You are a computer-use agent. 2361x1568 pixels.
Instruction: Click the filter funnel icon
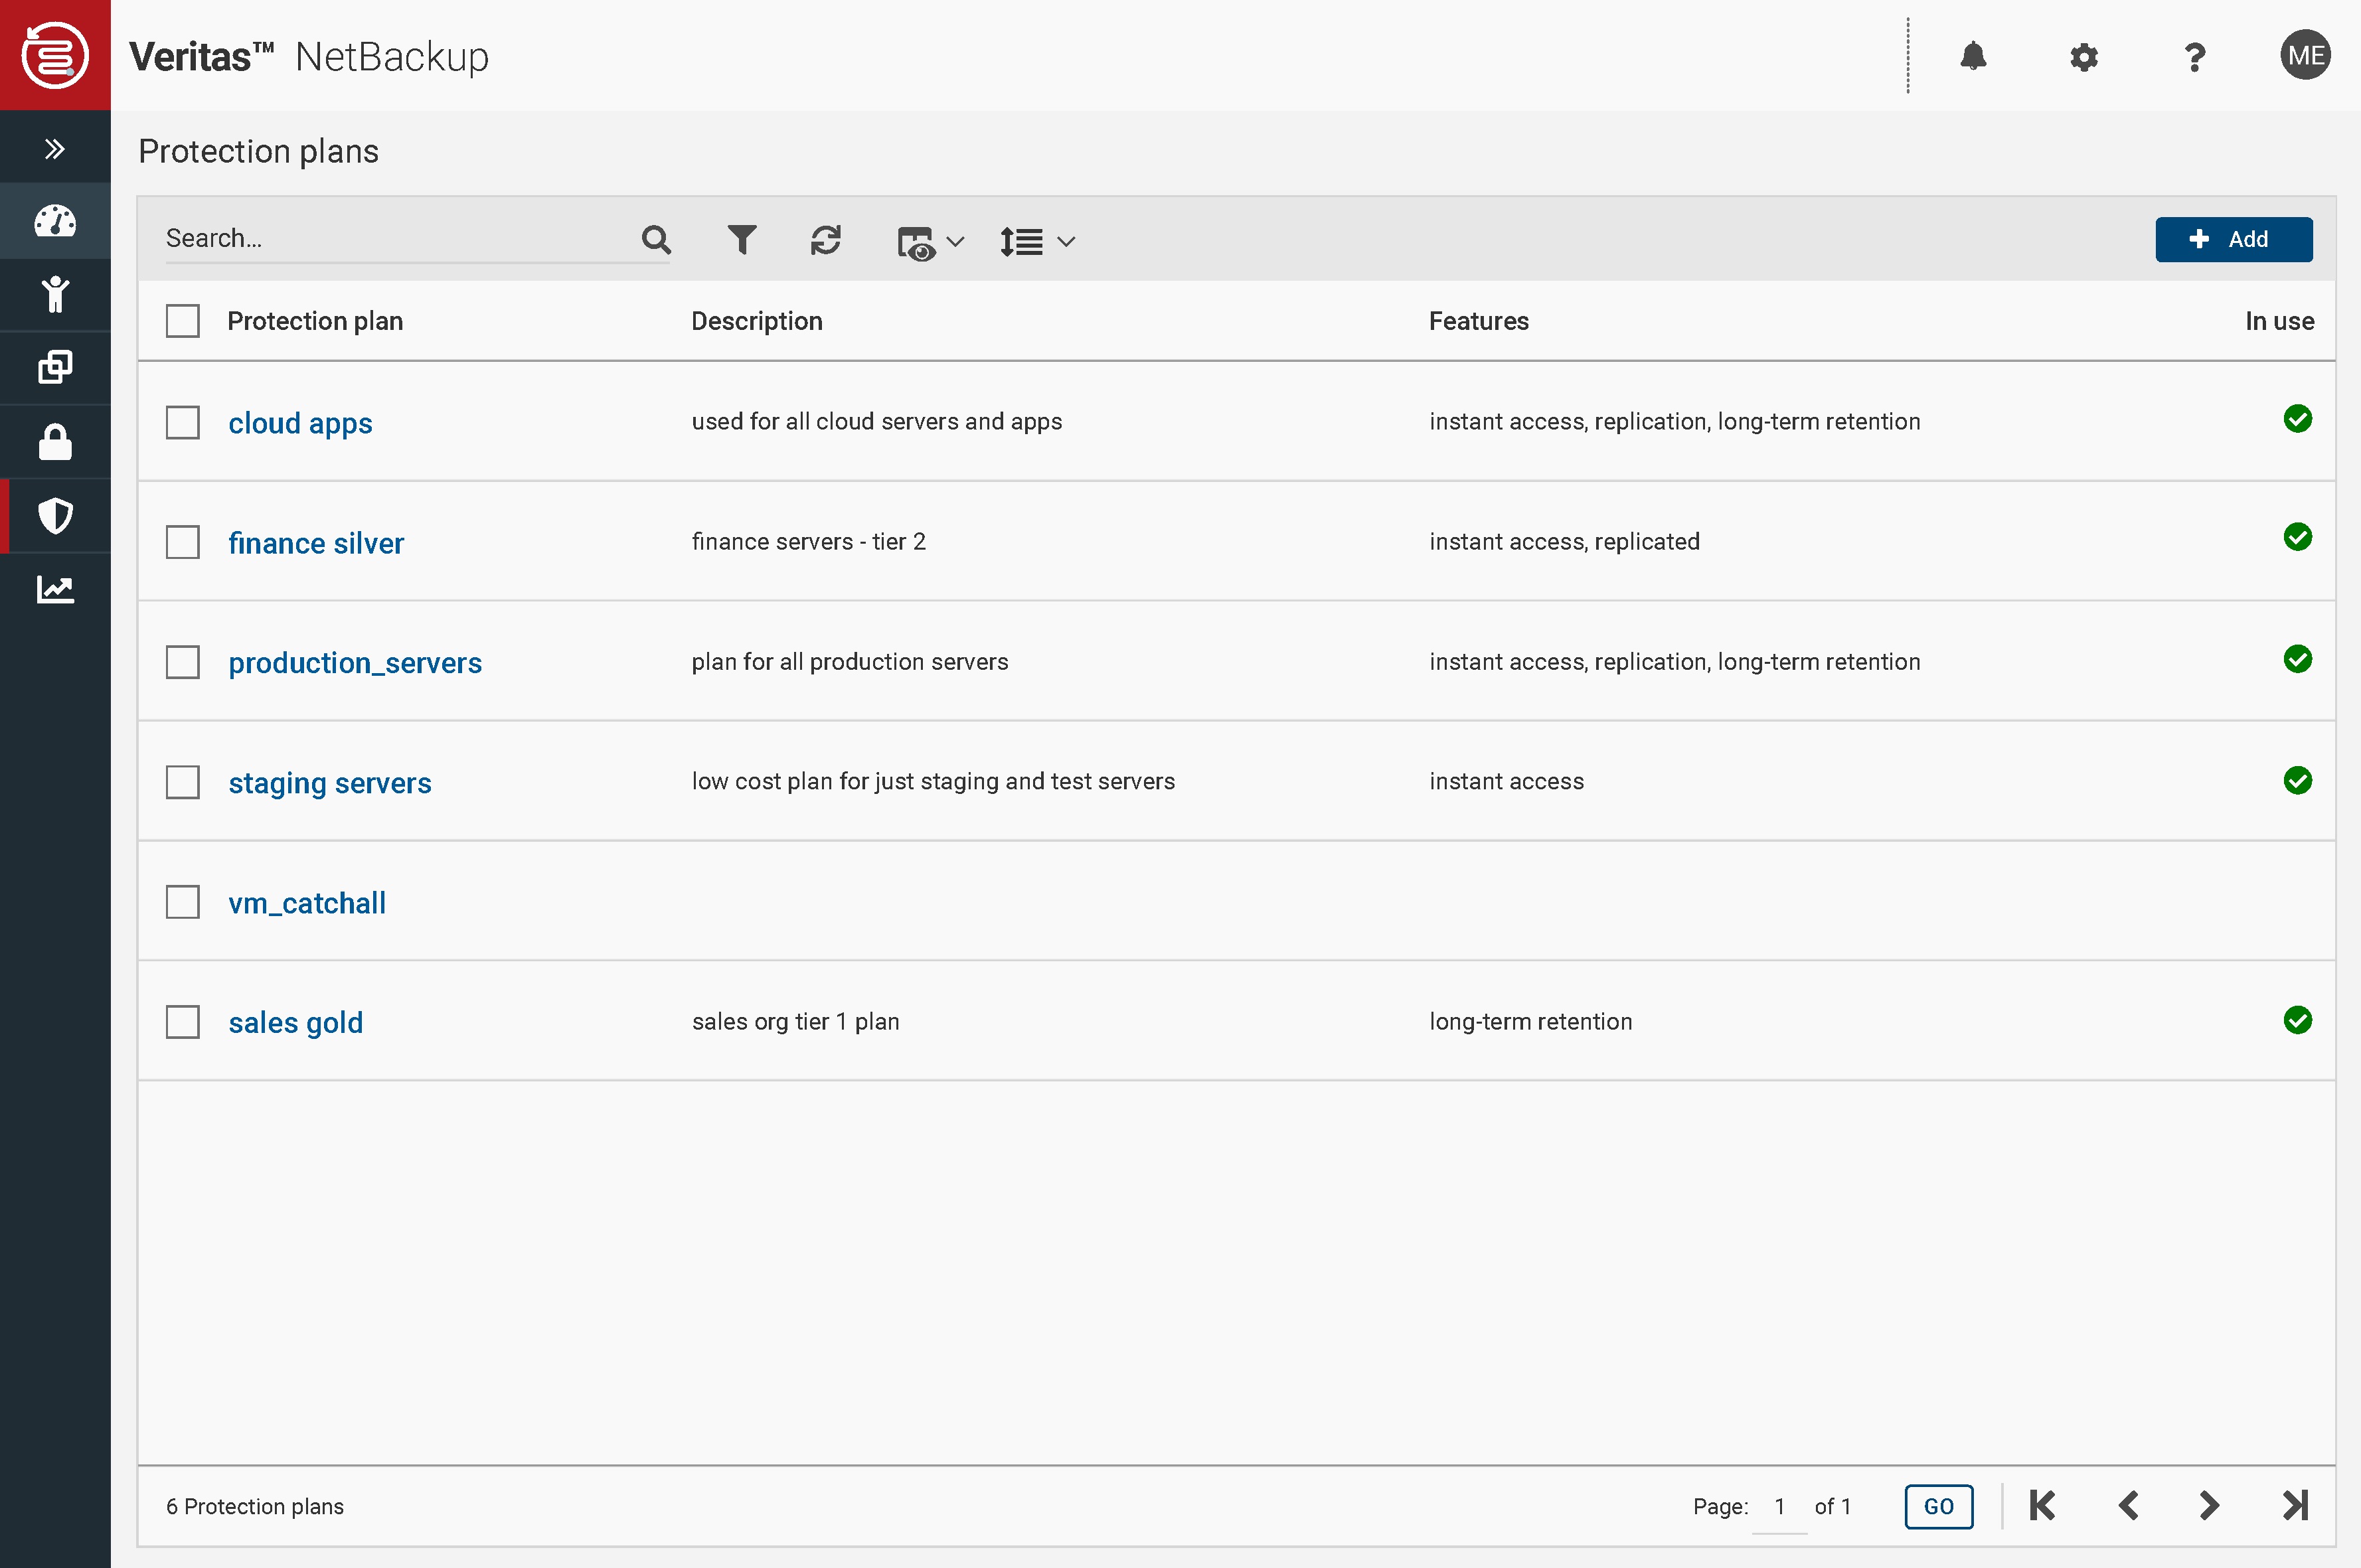coord(741,240)
